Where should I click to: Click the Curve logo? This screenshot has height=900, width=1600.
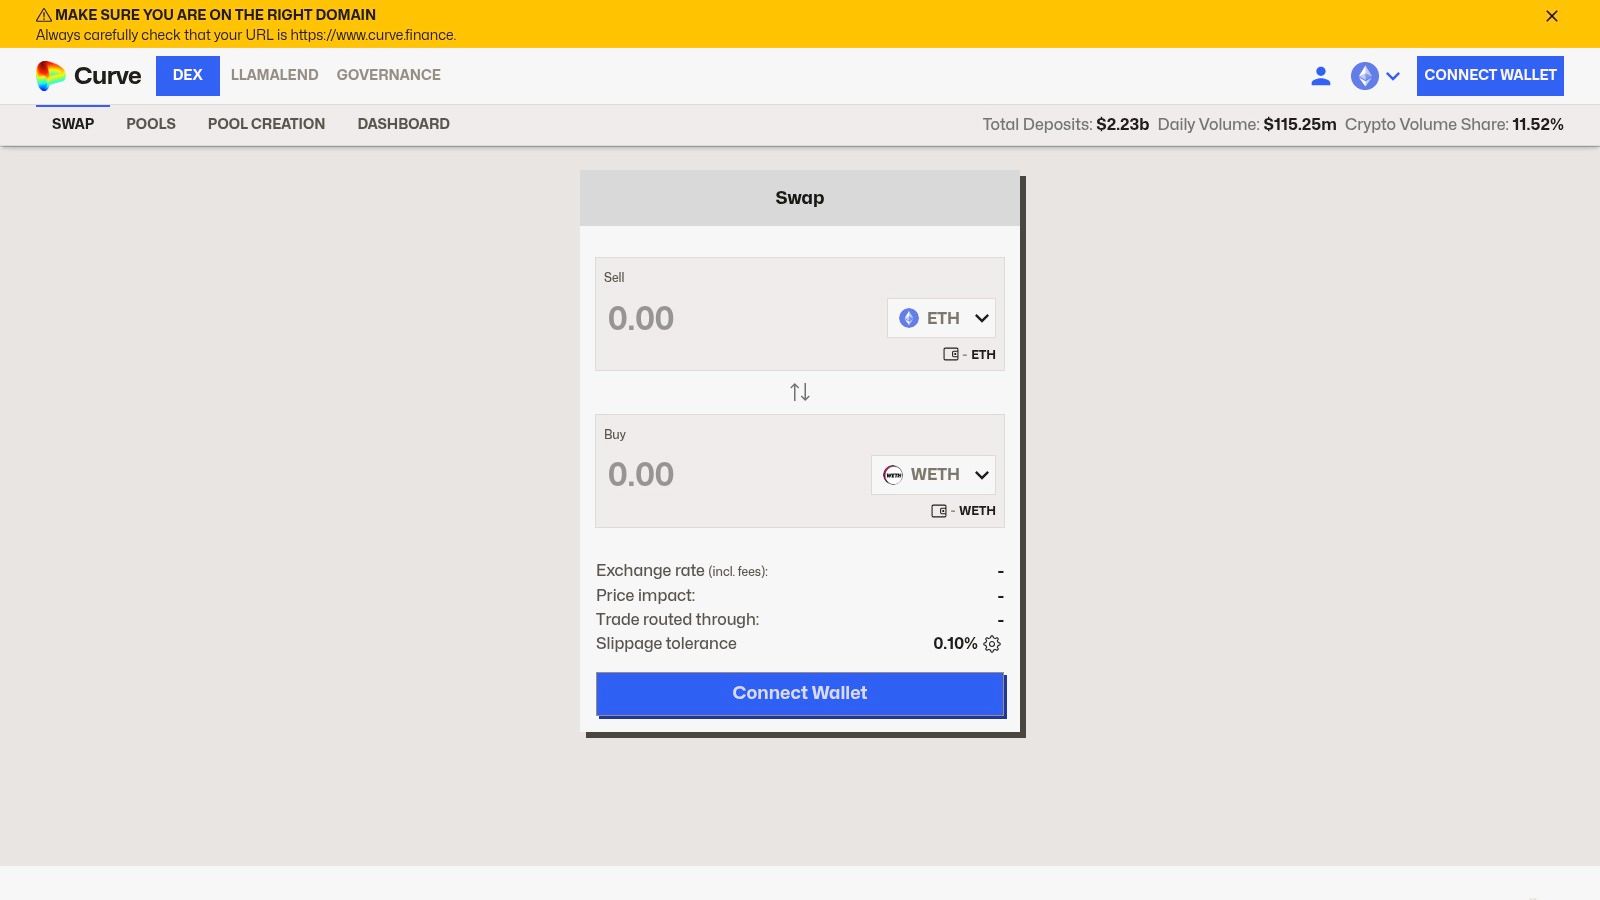[x=89, y=76]
